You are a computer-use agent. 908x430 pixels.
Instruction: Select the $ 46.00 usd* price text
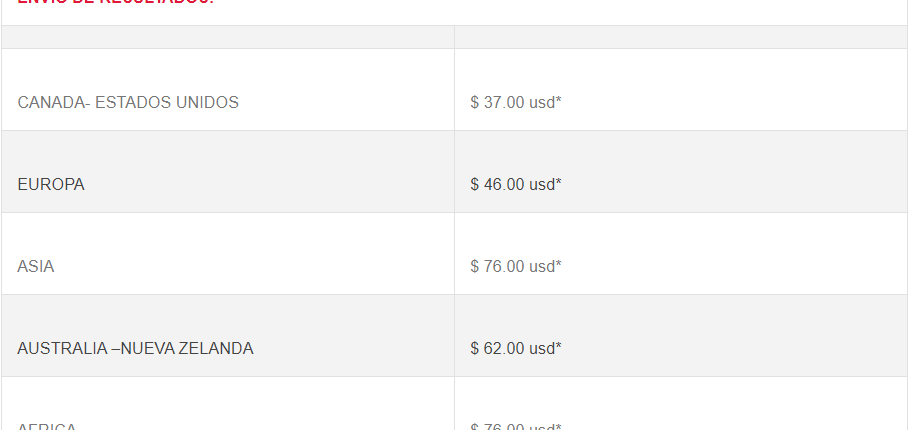click(x=516, y=185)
